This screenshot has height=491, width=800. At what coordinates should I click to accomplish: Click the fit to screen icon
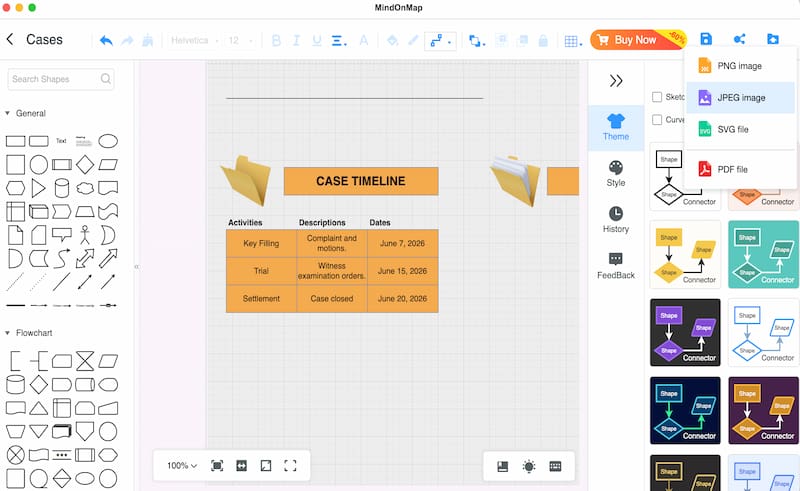(217, 465)
